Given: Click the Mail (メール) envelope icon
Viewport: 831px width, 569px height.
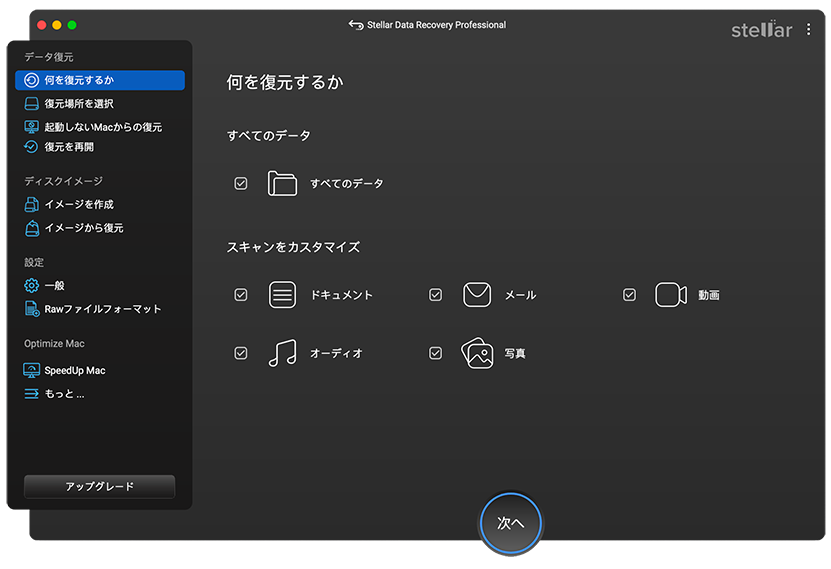Looking at the screenshot, I should click(x=477, y=295).
